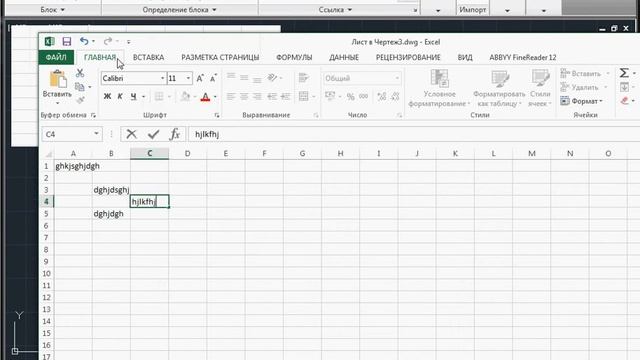Image resolution: width=640 pixels, height=360 pixels.
Task: Decrease the indent
Action: pos(272,96)
